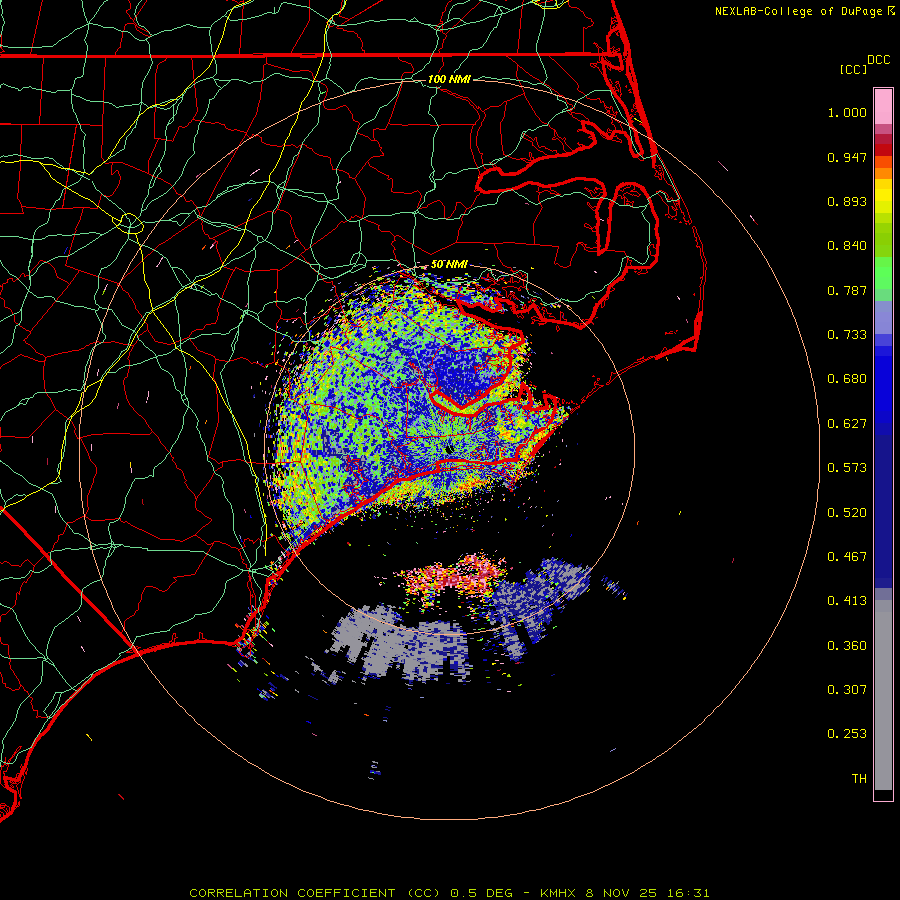This screenshot has height=900, width=900.
Task: Click the black radar site marker at map center
Action: tap(448, 449)
